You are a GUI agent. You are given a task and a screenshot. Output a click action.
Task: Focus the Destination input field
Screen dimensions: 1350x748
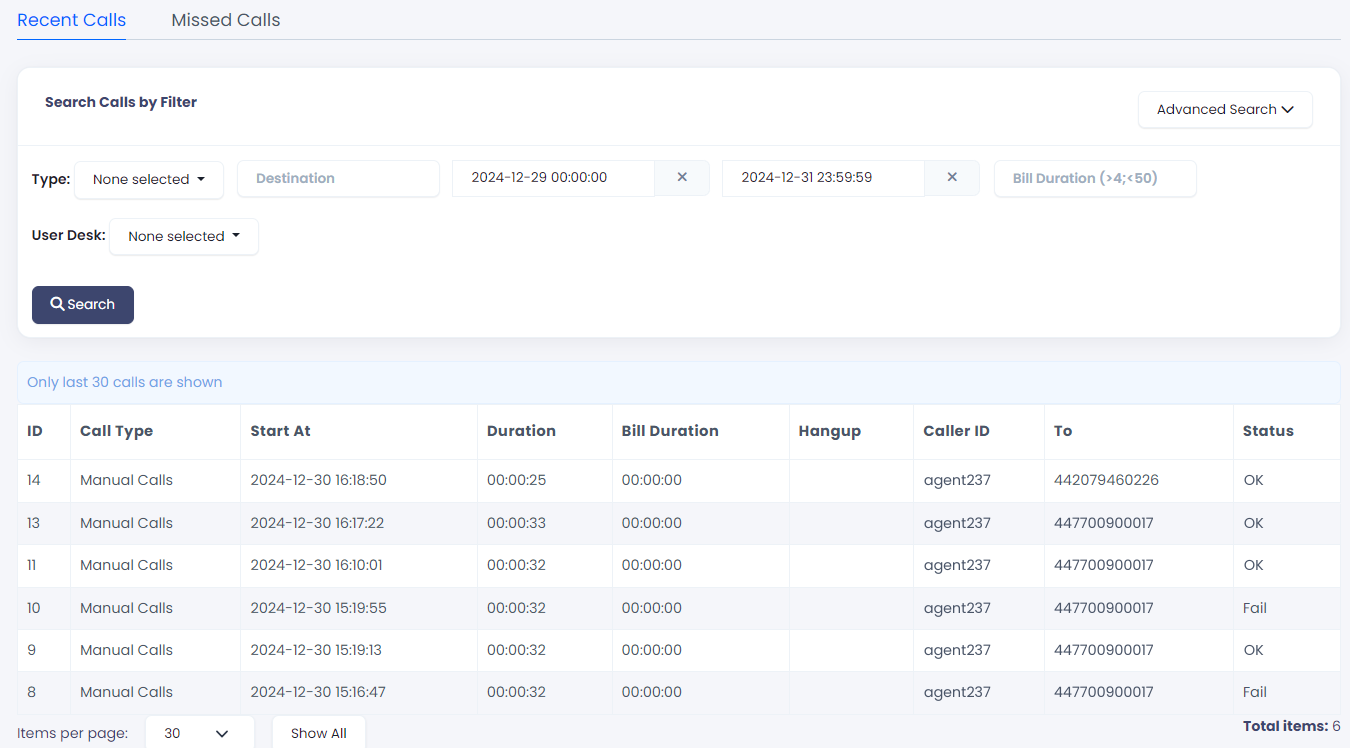(x=338, y=178)
